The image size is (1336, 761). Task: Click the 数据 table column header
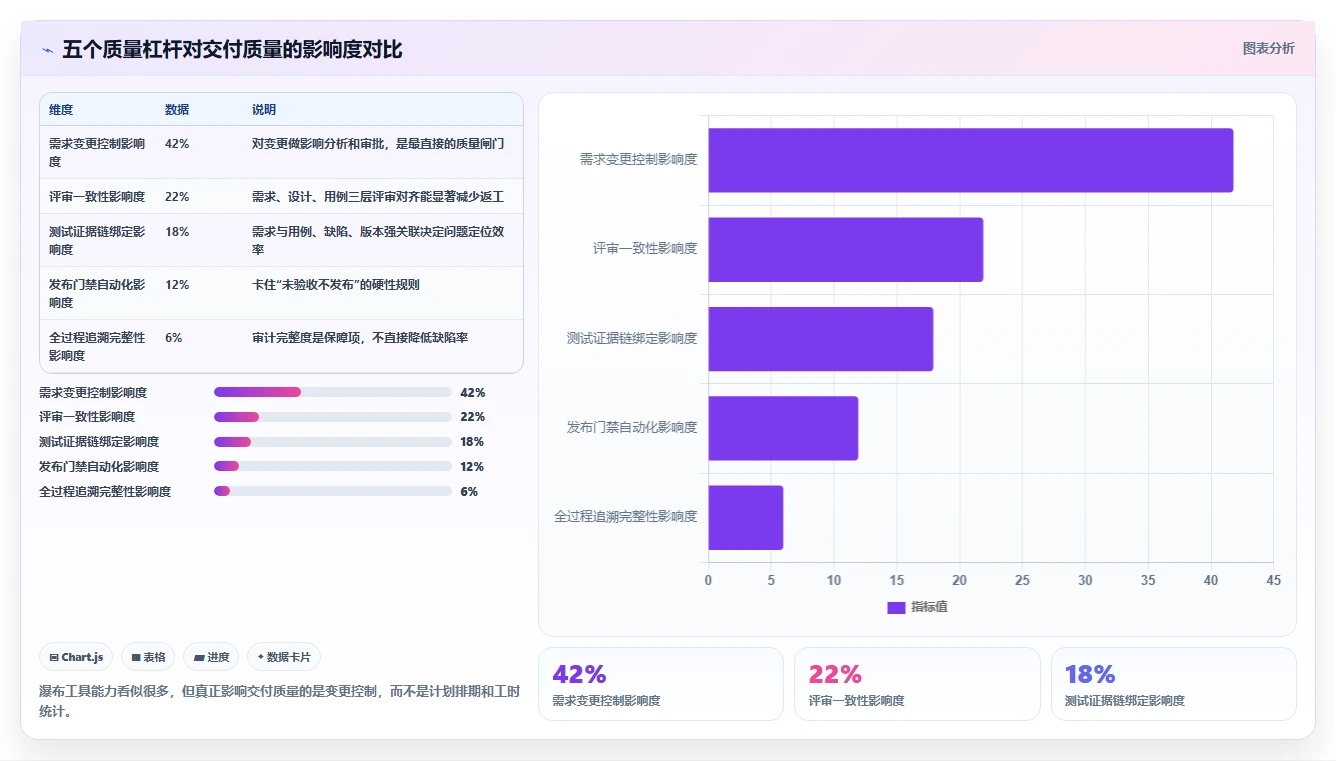(x=177, y=110)
